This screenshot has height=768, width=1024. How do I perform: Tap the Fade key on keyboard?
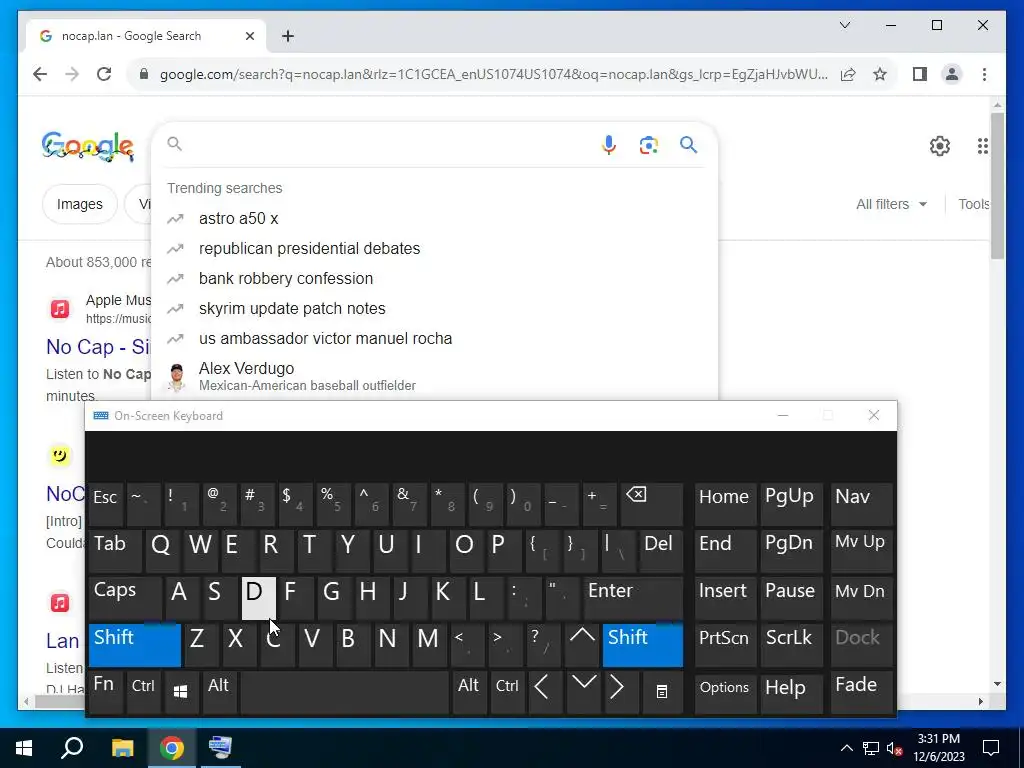(861, 692)
